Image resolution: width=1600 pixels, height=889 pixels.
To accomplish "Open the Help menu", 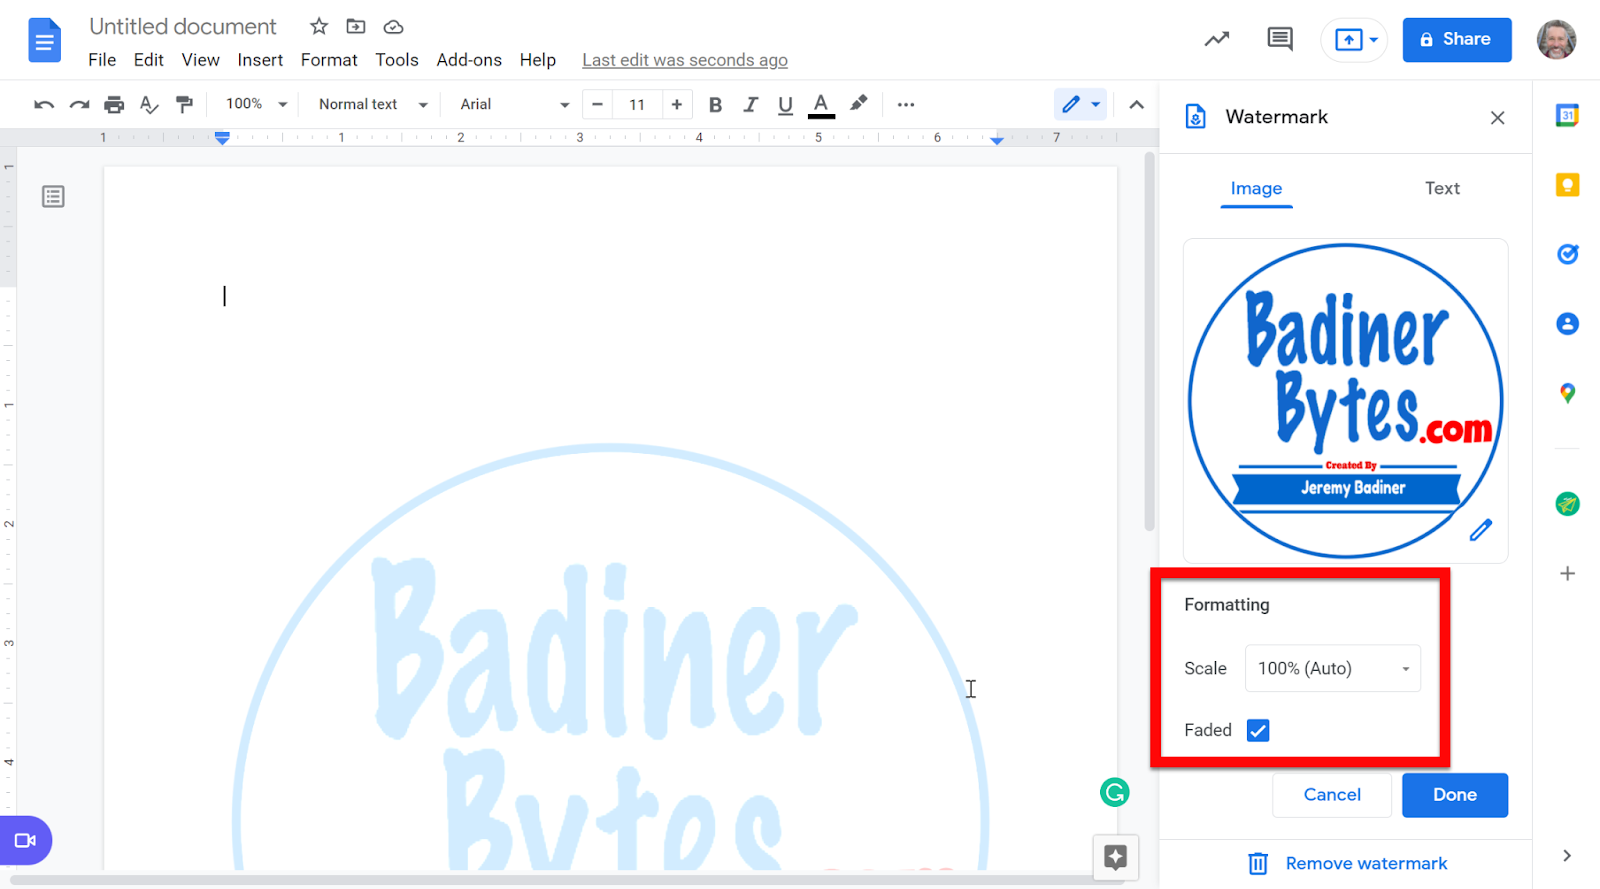I will tap(537, 60).
